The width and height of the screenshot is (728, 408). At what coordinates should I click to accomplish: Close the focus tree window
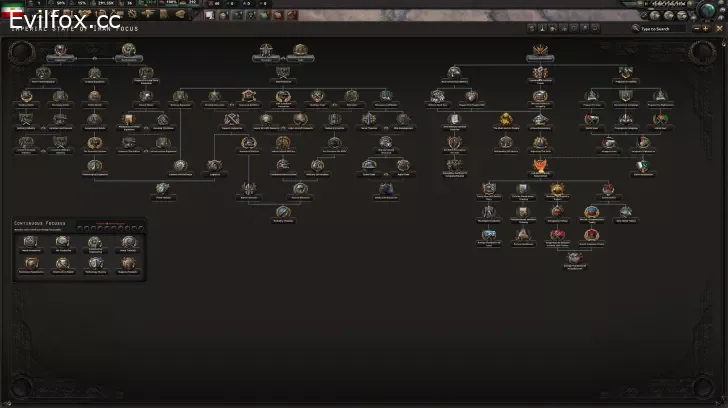(719, 29)
